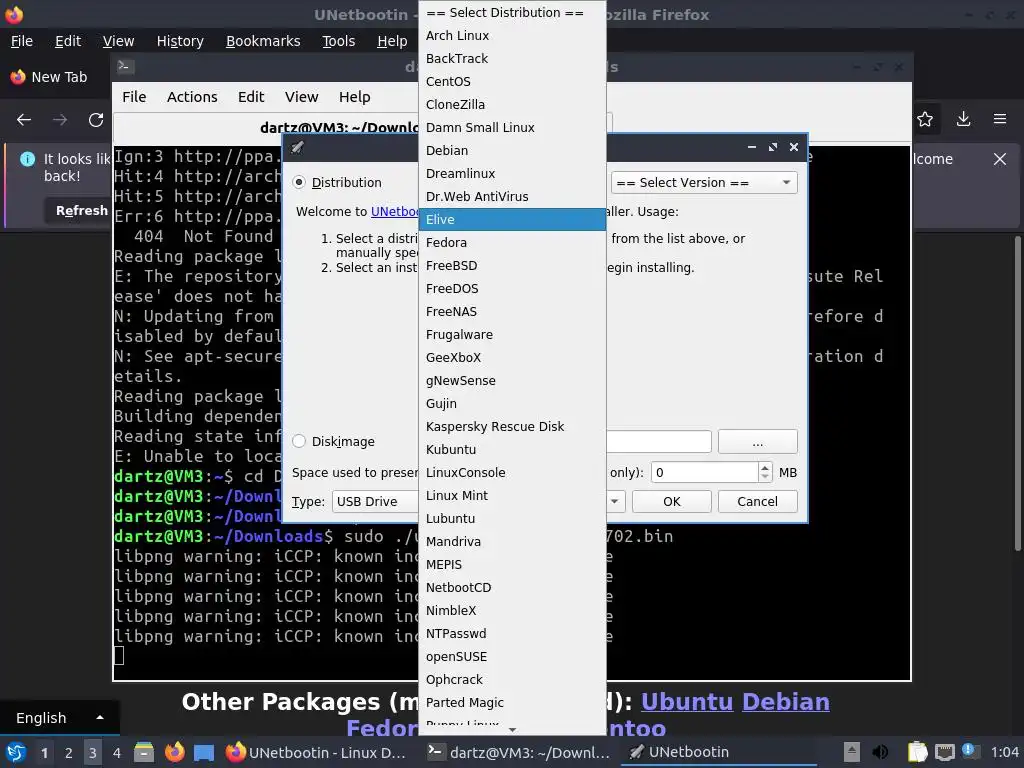Open the Select Version dropdown
This screenshot has height=768, width=1024.
point(704,182)
